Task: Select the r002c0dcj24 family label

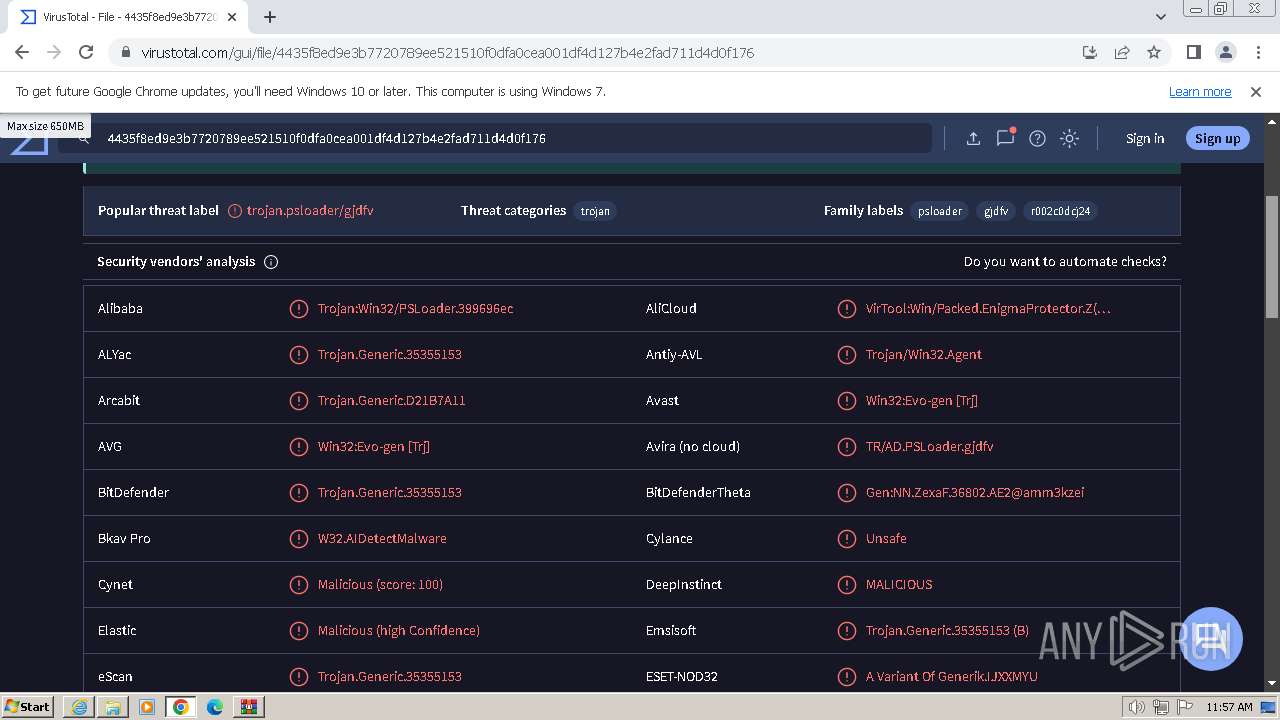Action: click(x=1061, y=211)
